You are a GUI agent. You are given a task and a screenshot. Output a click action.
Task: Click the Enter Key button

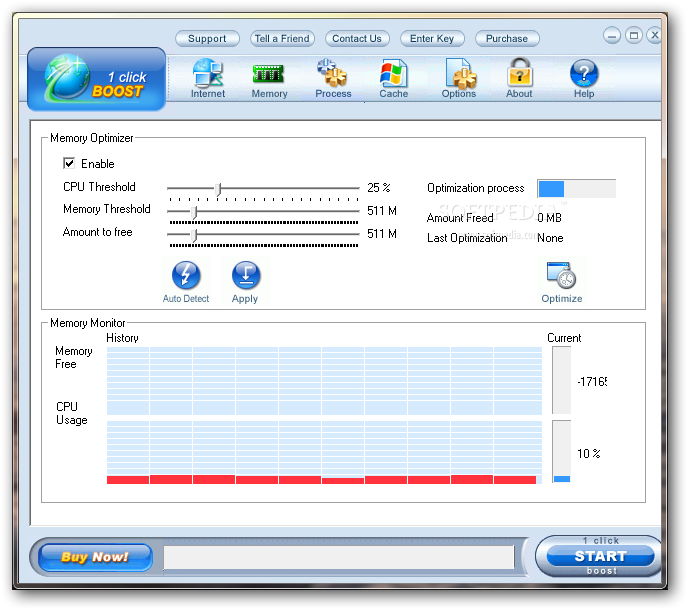point(432,39)
